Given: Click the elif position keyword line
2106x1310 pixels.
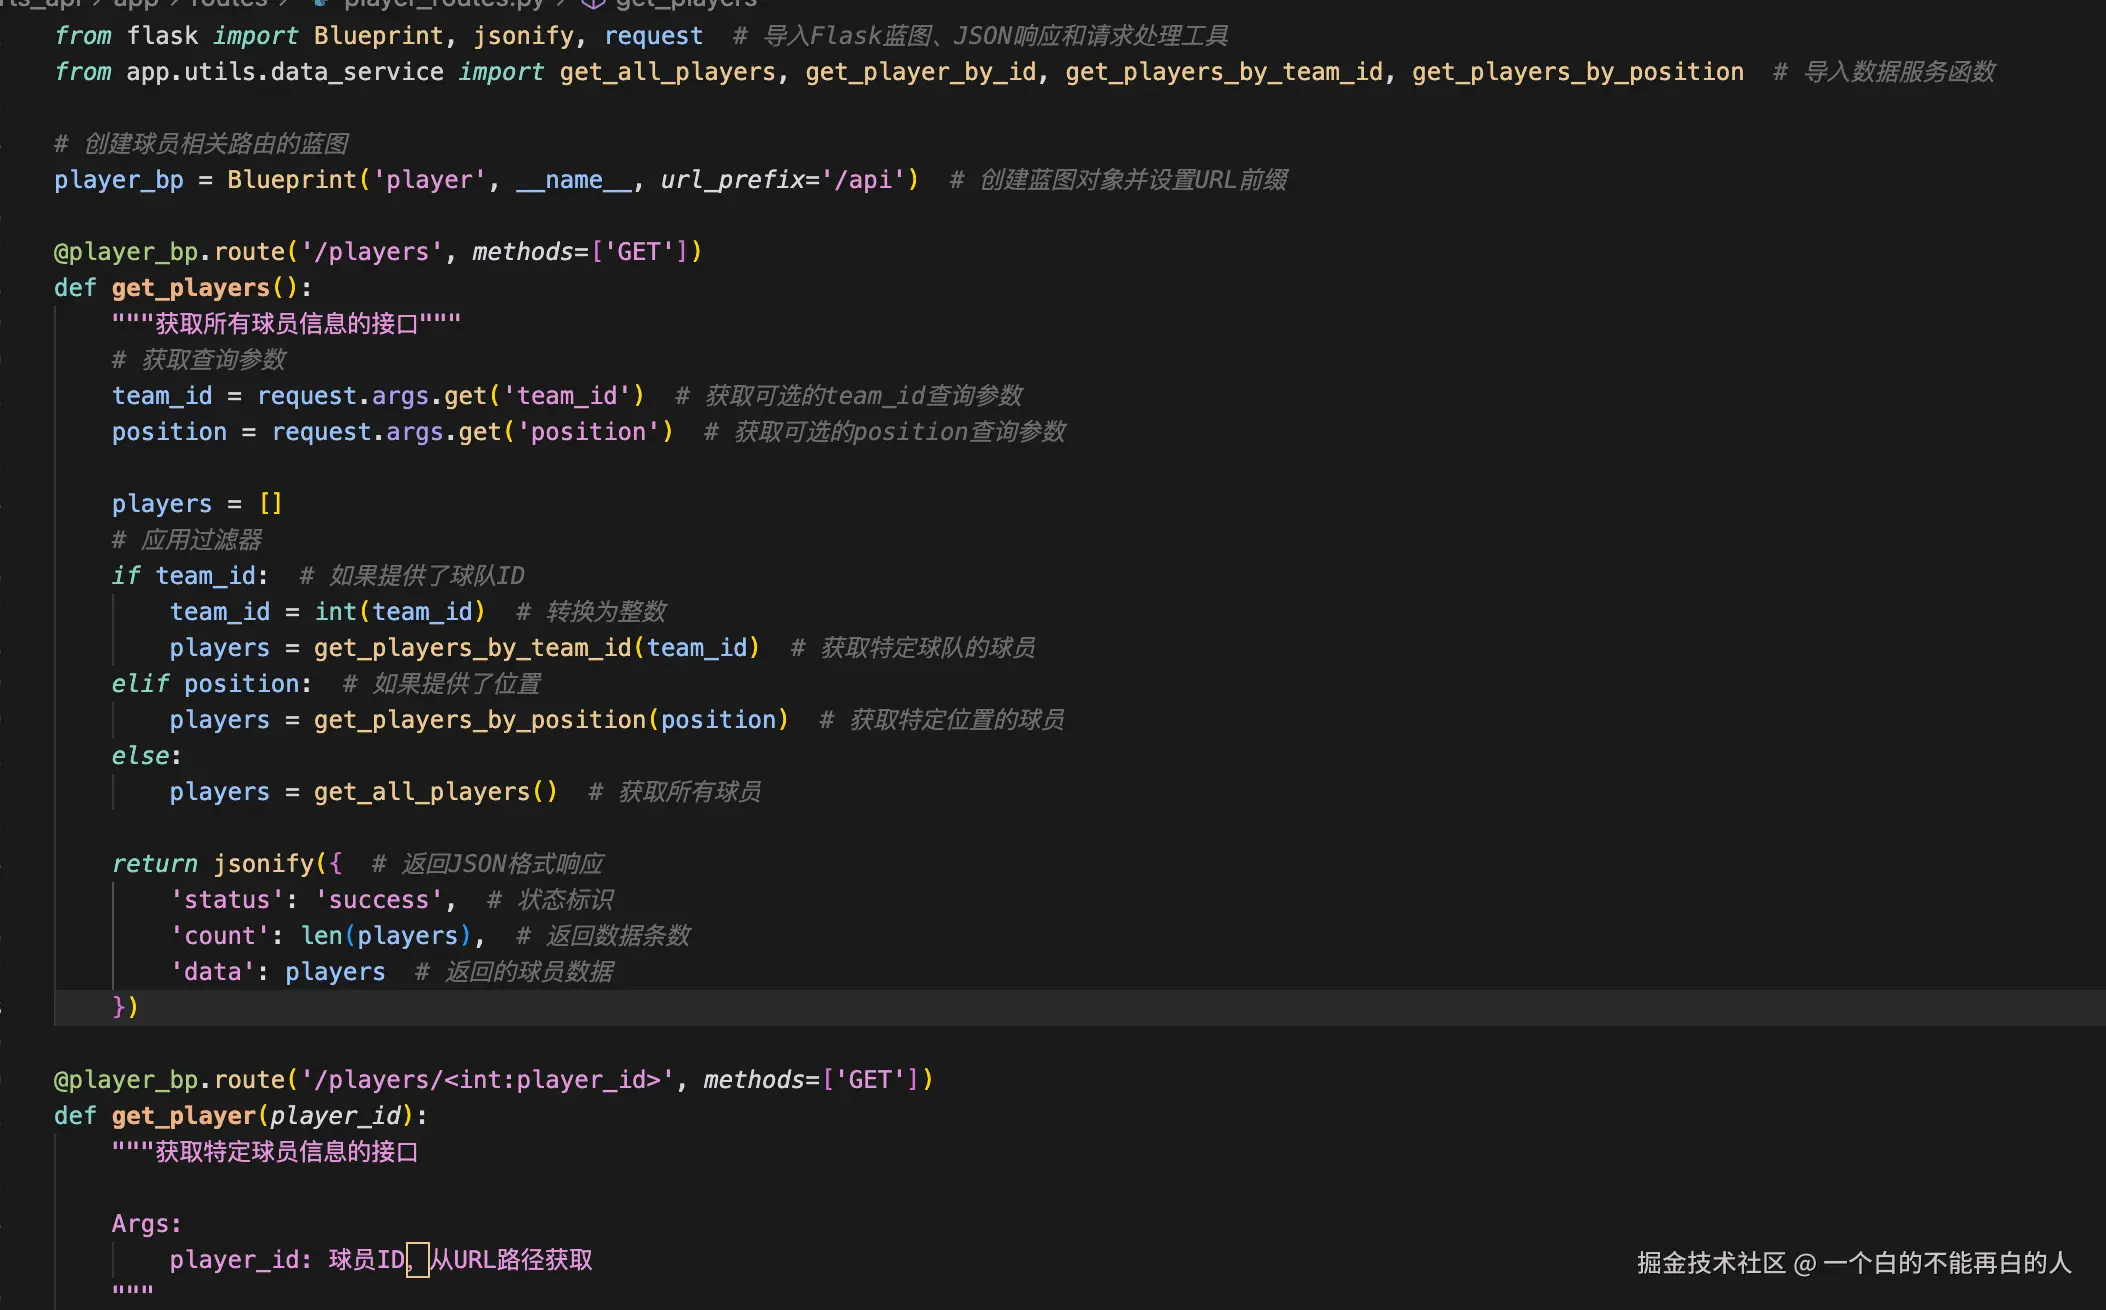Looking at the screenshot, I should pos(140,684).
